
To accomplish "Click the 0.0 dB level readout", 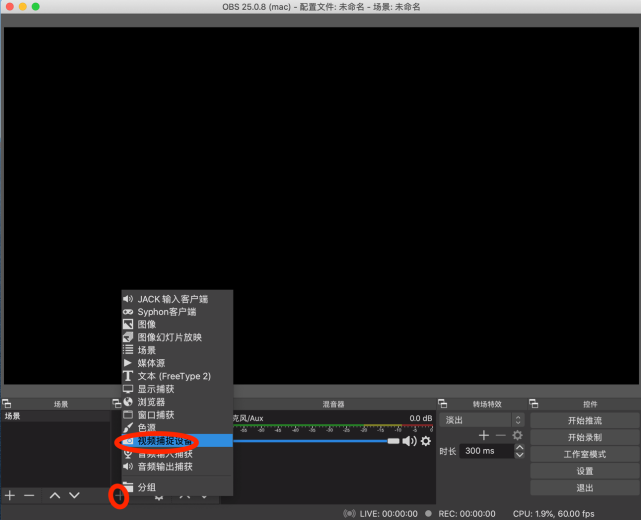I will [421, 418].
